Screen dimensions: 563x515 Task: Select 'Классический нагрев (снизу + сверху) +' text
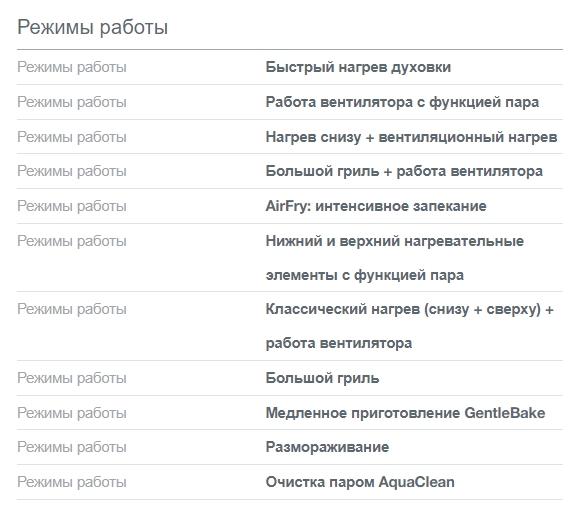(x=409, y=310)
